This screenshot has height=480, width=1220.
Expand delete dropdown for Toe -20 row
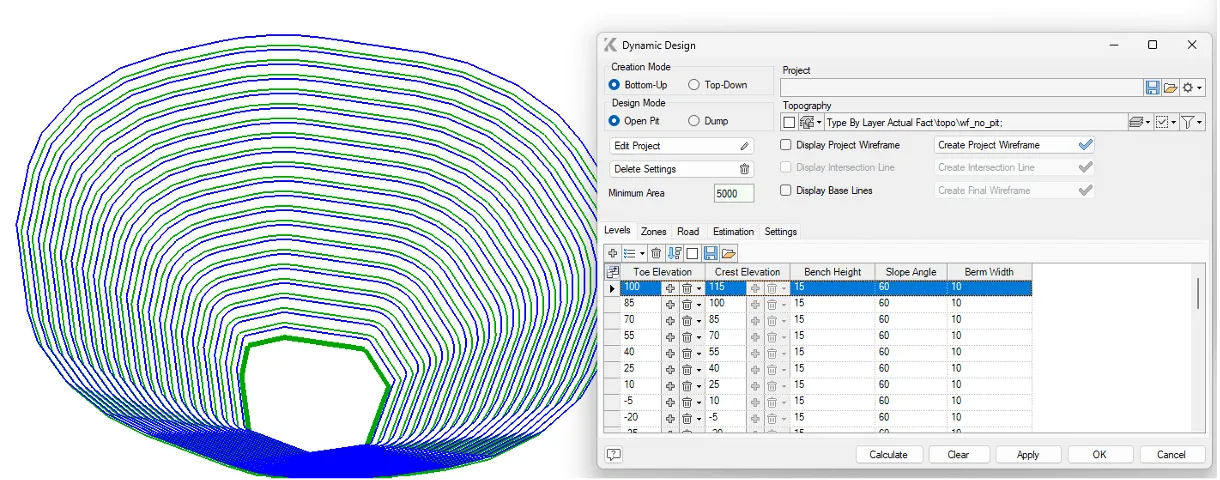click(699, 417)
